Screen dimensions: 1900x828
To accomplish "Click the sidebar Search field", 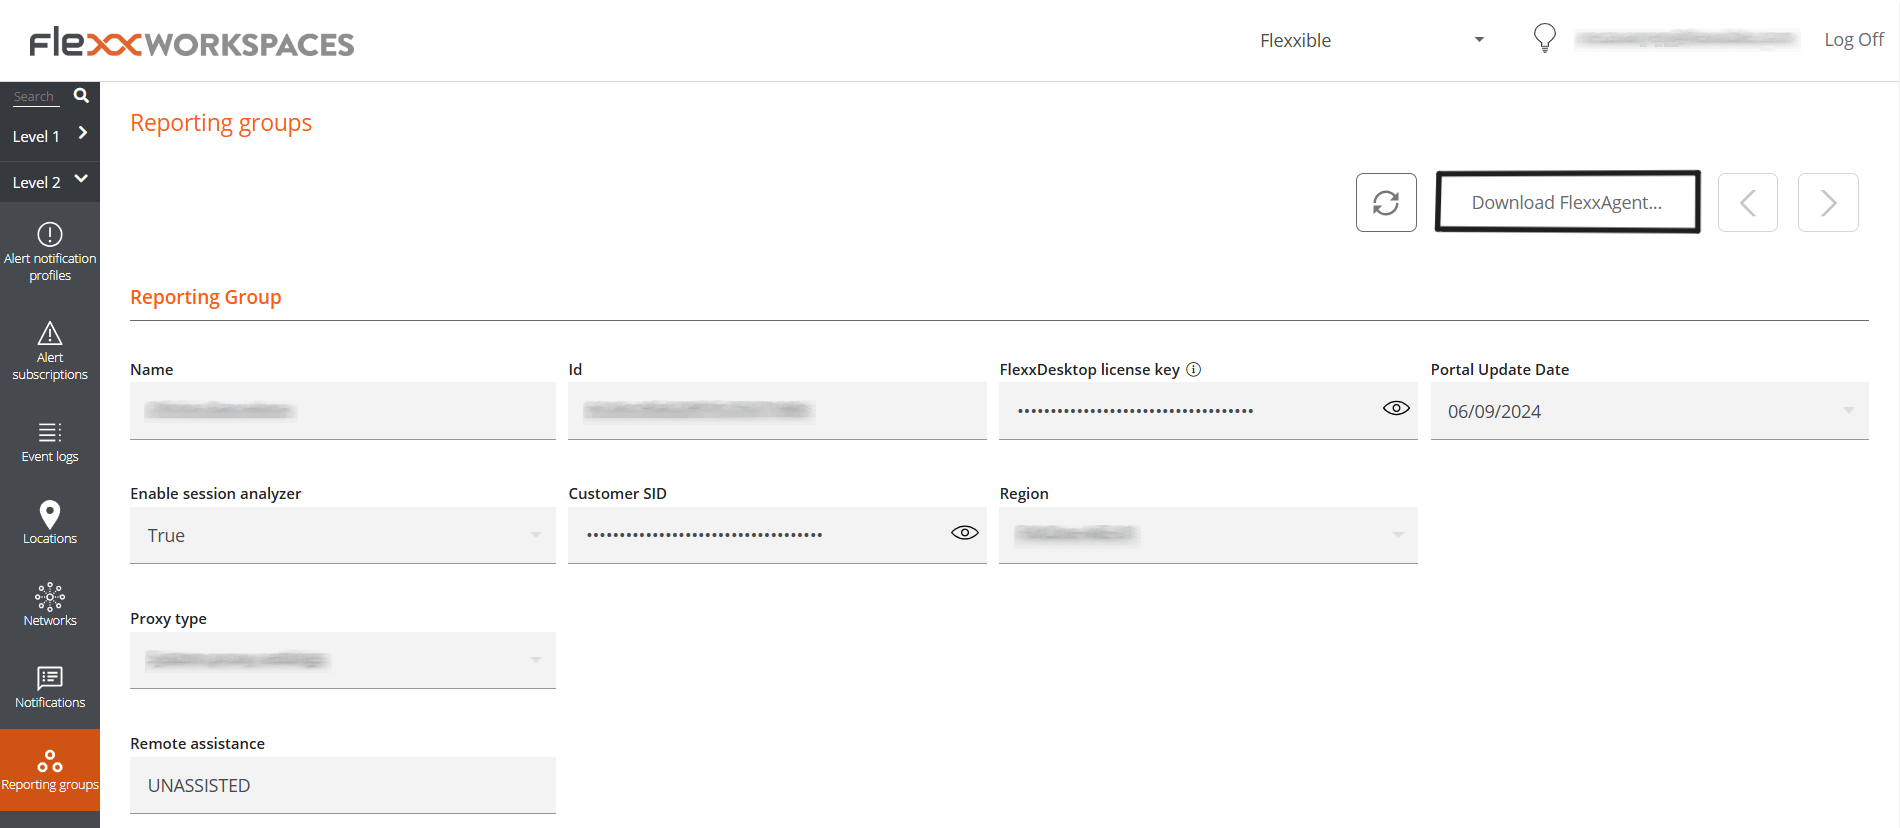I will [36, 97].
